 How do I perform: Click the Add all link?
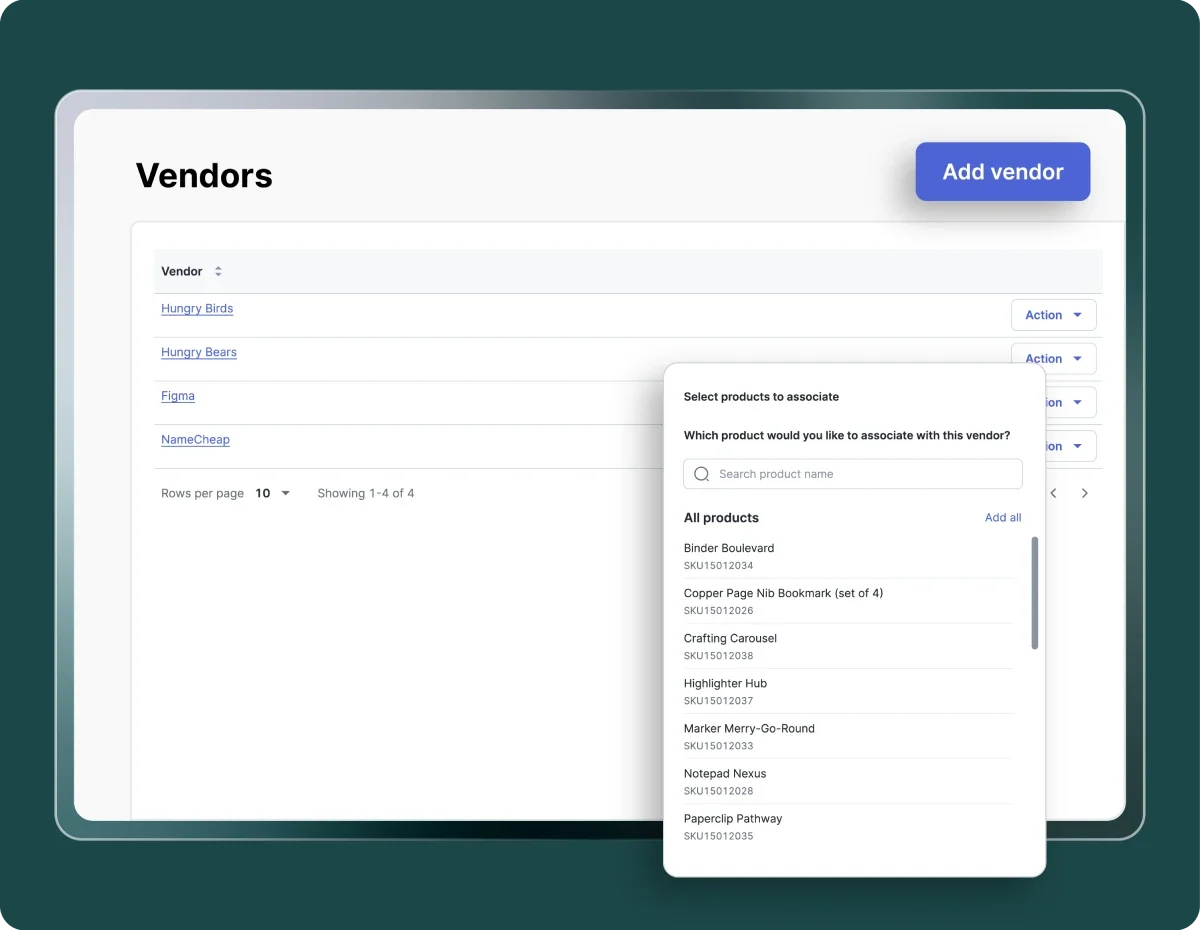pyautogui.click(x=1002, y=517)
